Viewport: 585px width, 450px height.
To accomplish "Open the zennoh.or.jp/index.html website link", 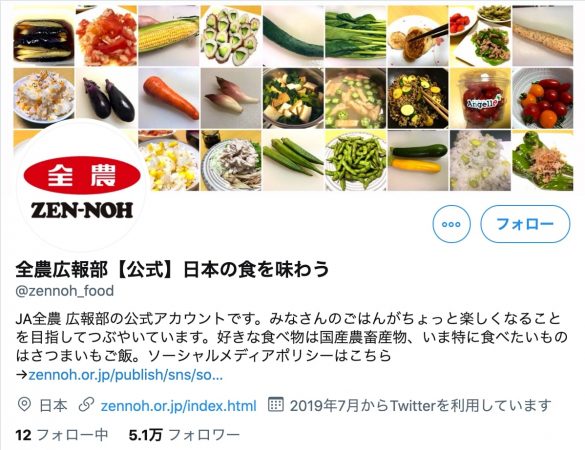I will tap(178, 406).
